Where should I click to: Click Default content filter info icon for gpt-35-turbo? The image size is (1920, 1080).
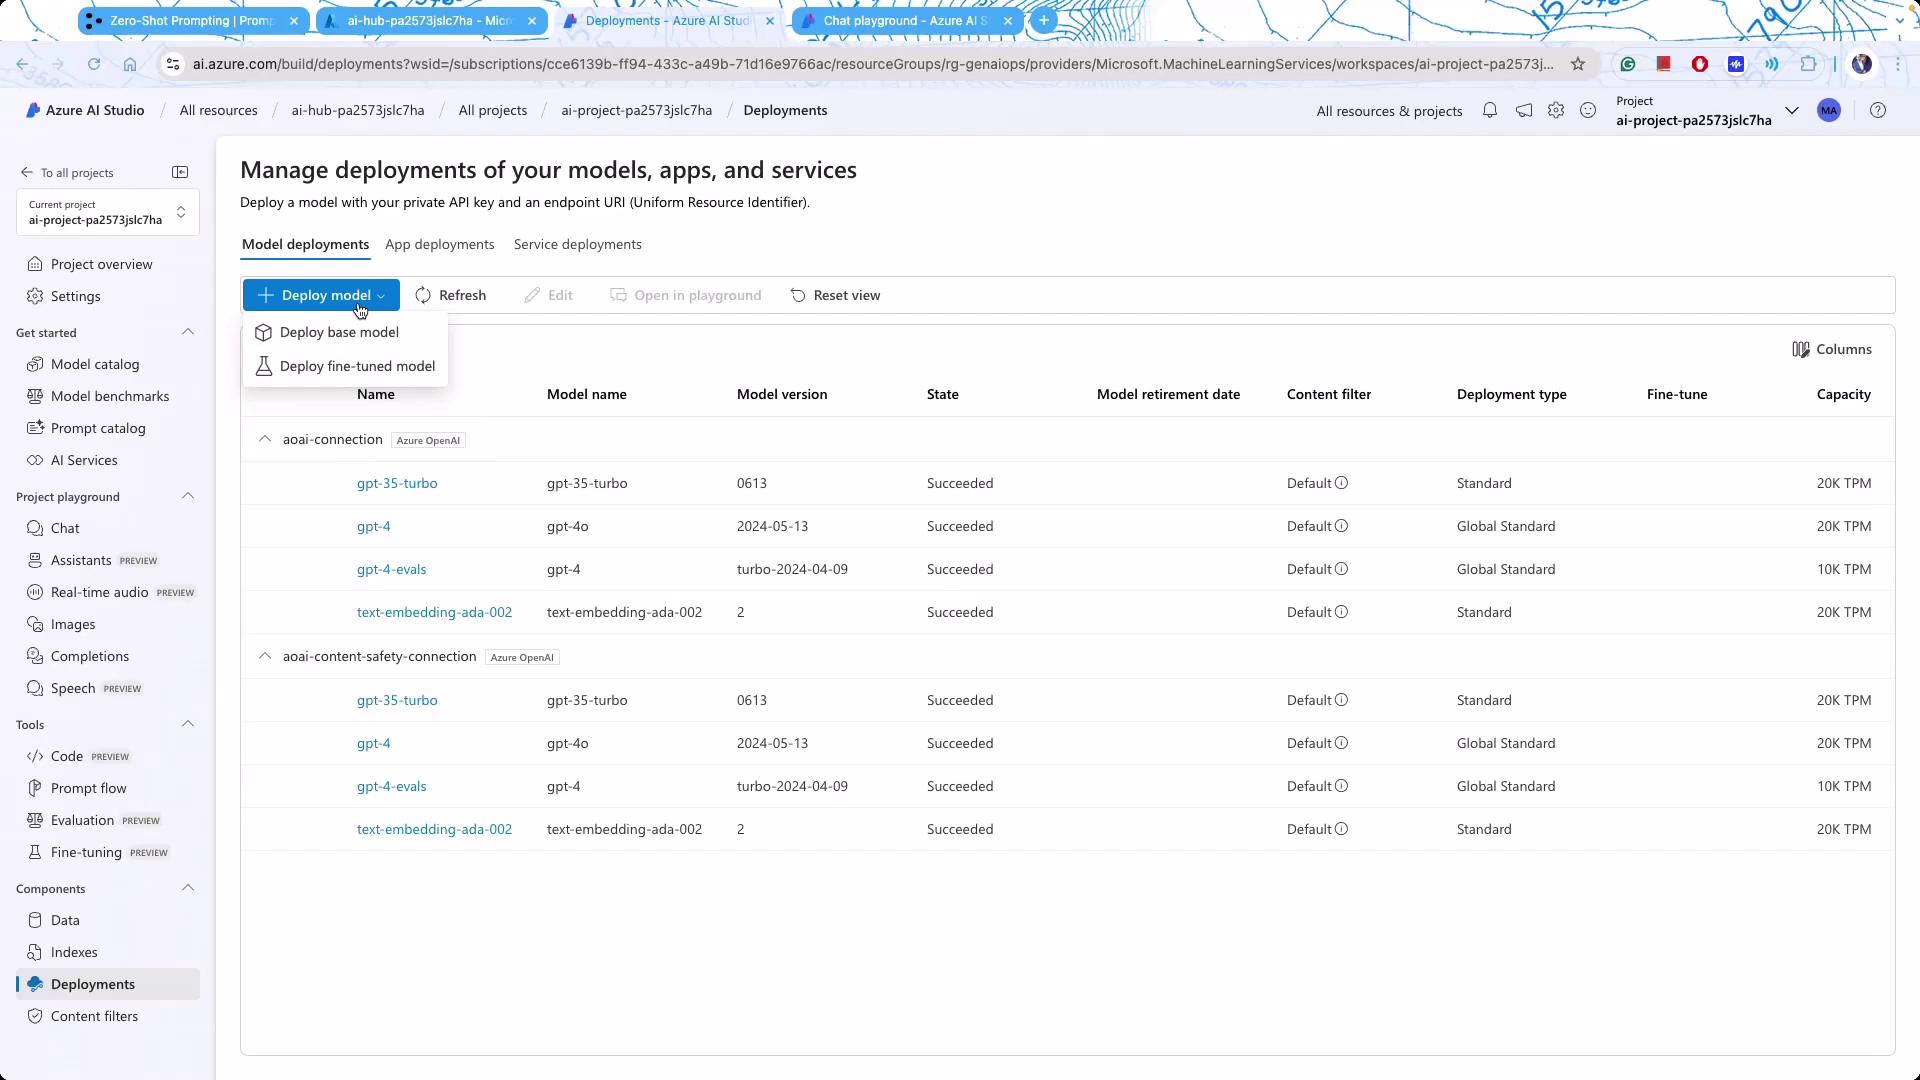1342,483
